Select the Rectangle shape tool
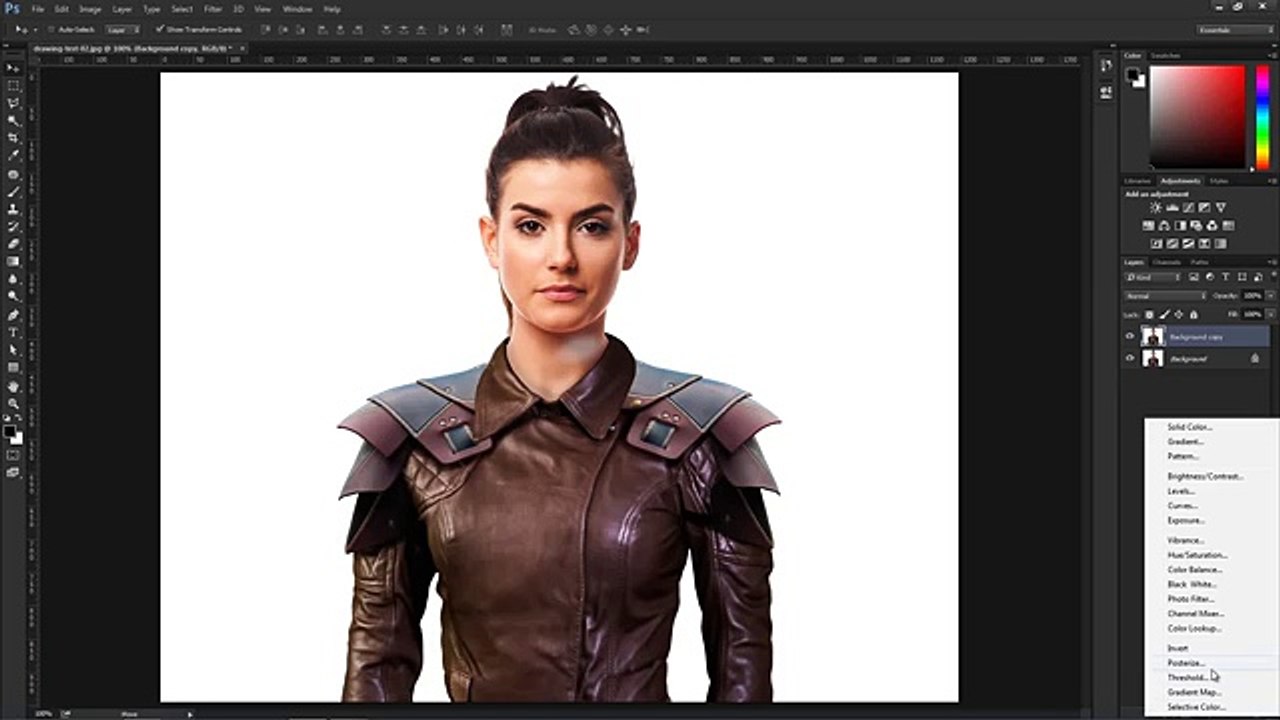 tap(13, 367)
